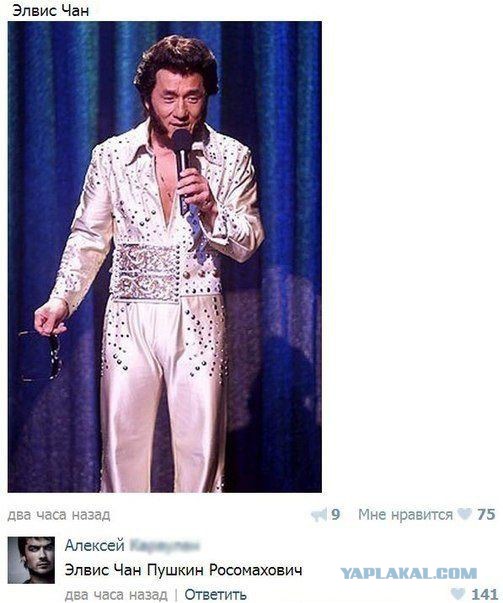
Task: Open the share count 9
Action: 335,515
